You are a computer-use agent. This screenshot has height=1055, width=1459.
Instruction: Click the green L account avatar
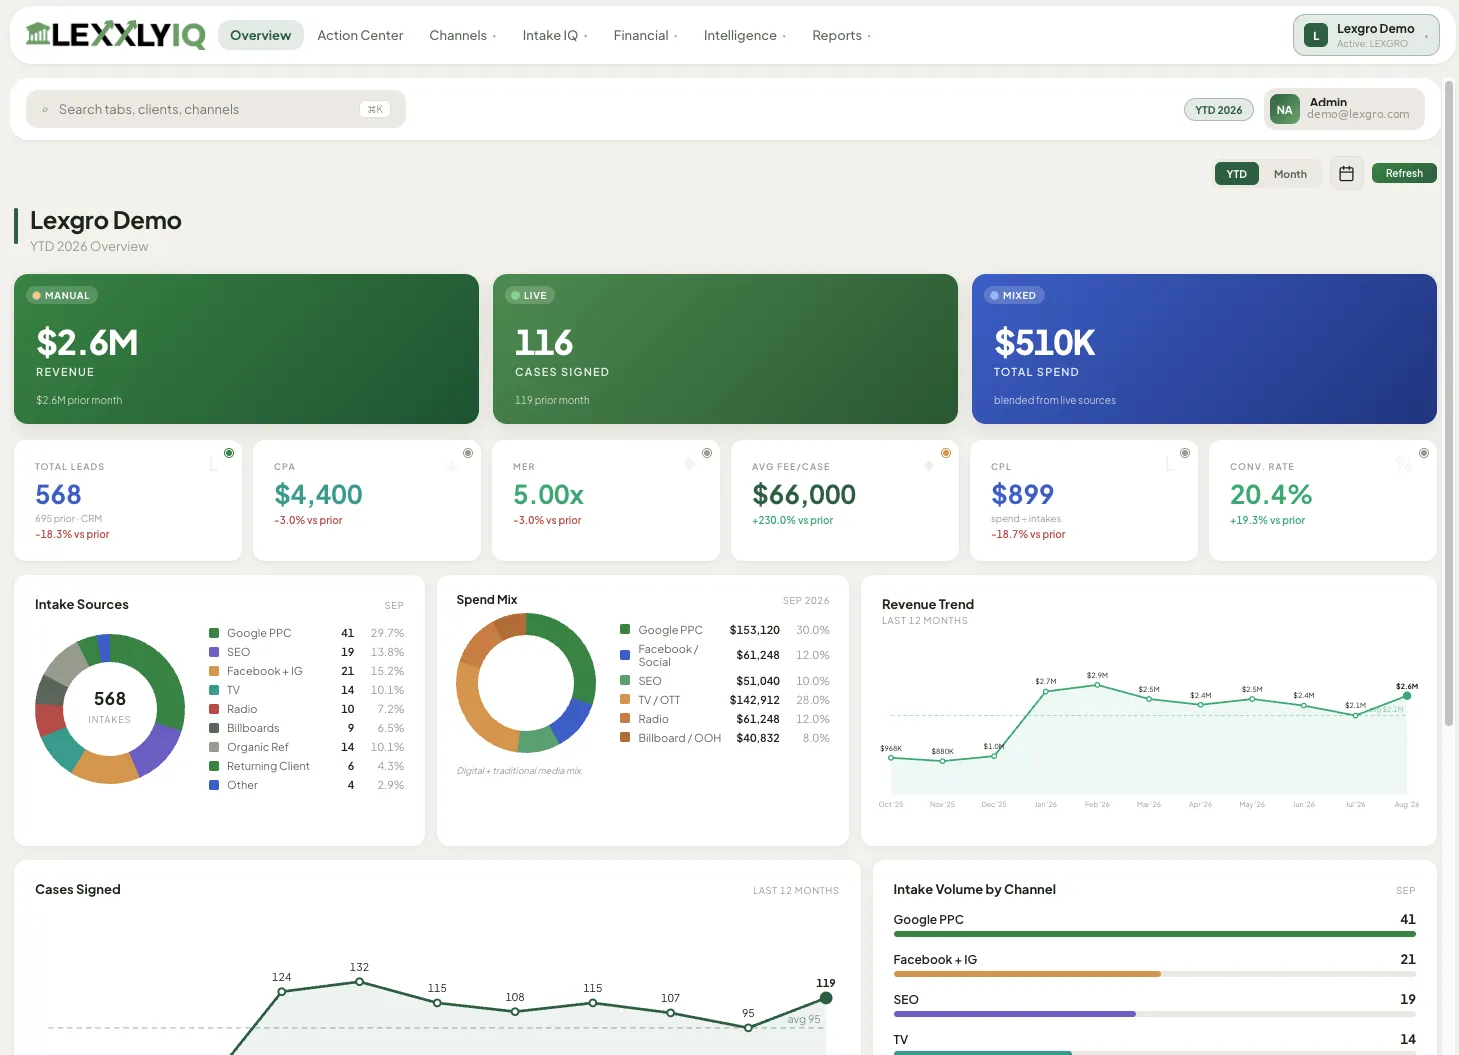1316,36
